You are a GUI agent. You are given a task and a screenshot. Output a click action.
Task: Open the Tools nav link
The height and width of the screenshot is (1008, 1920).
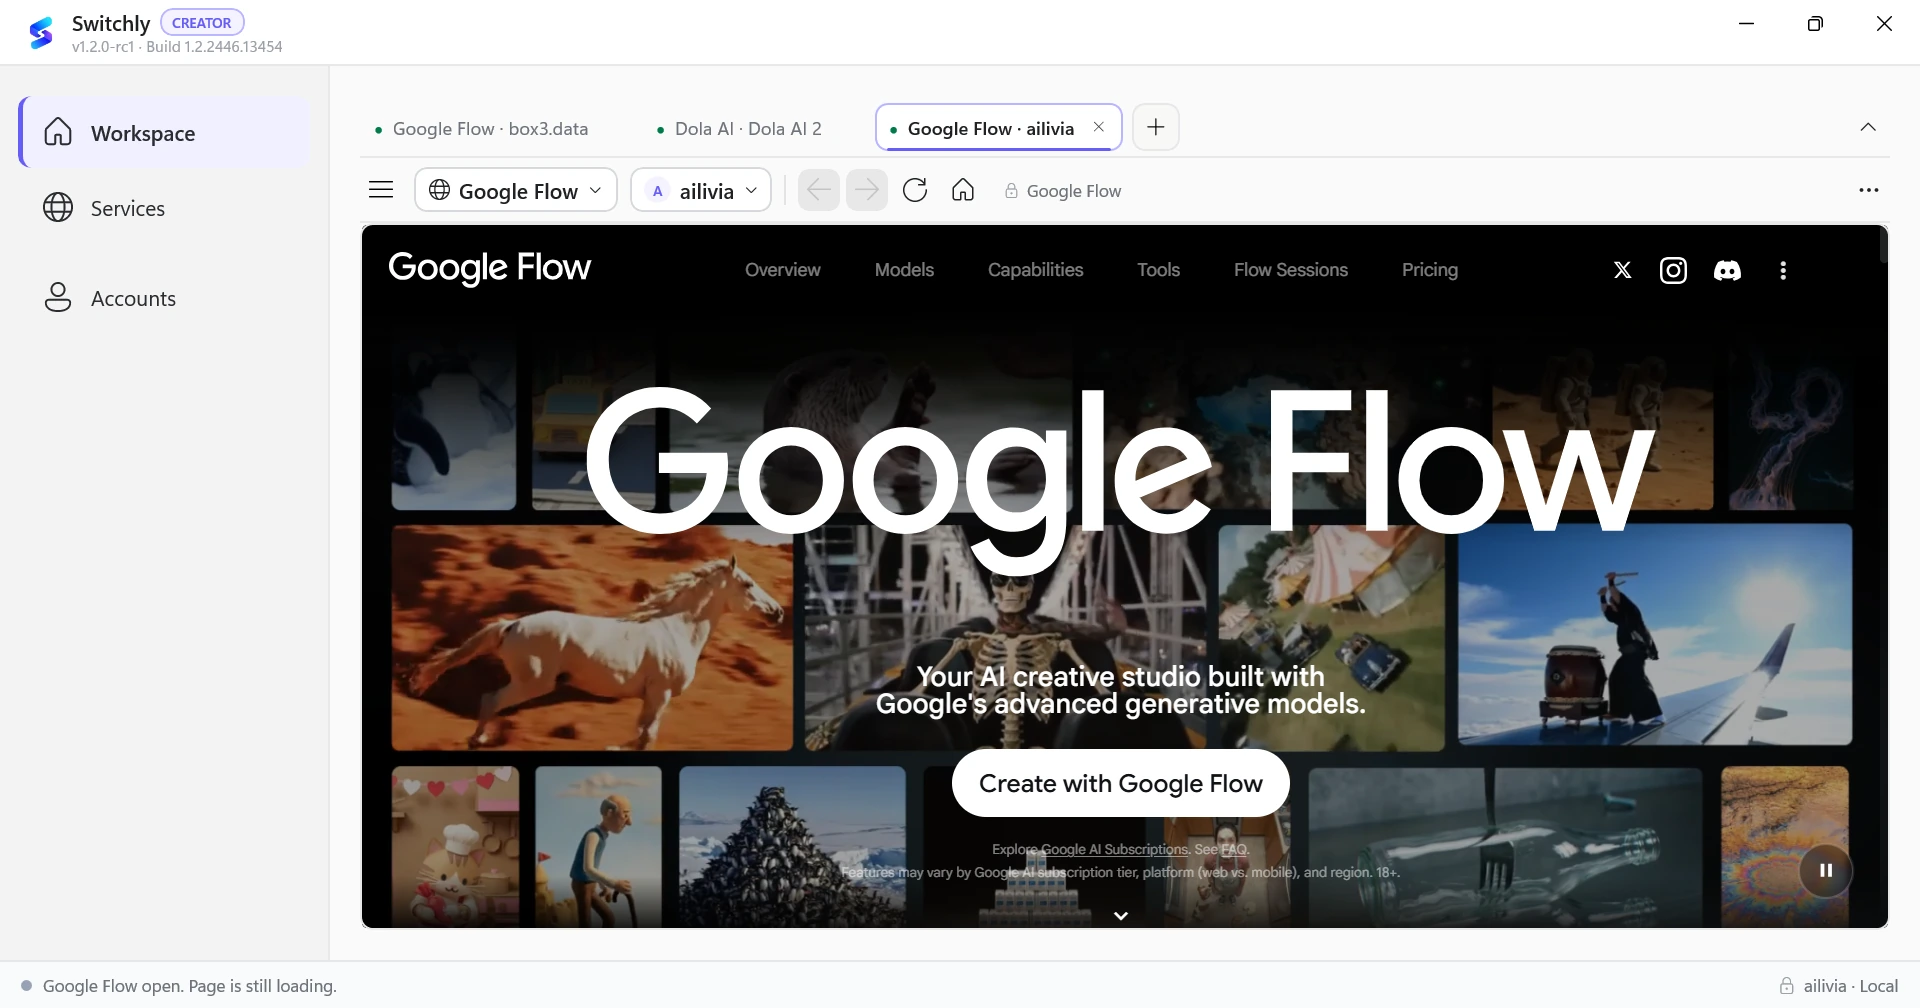(x=1158, y=270)
